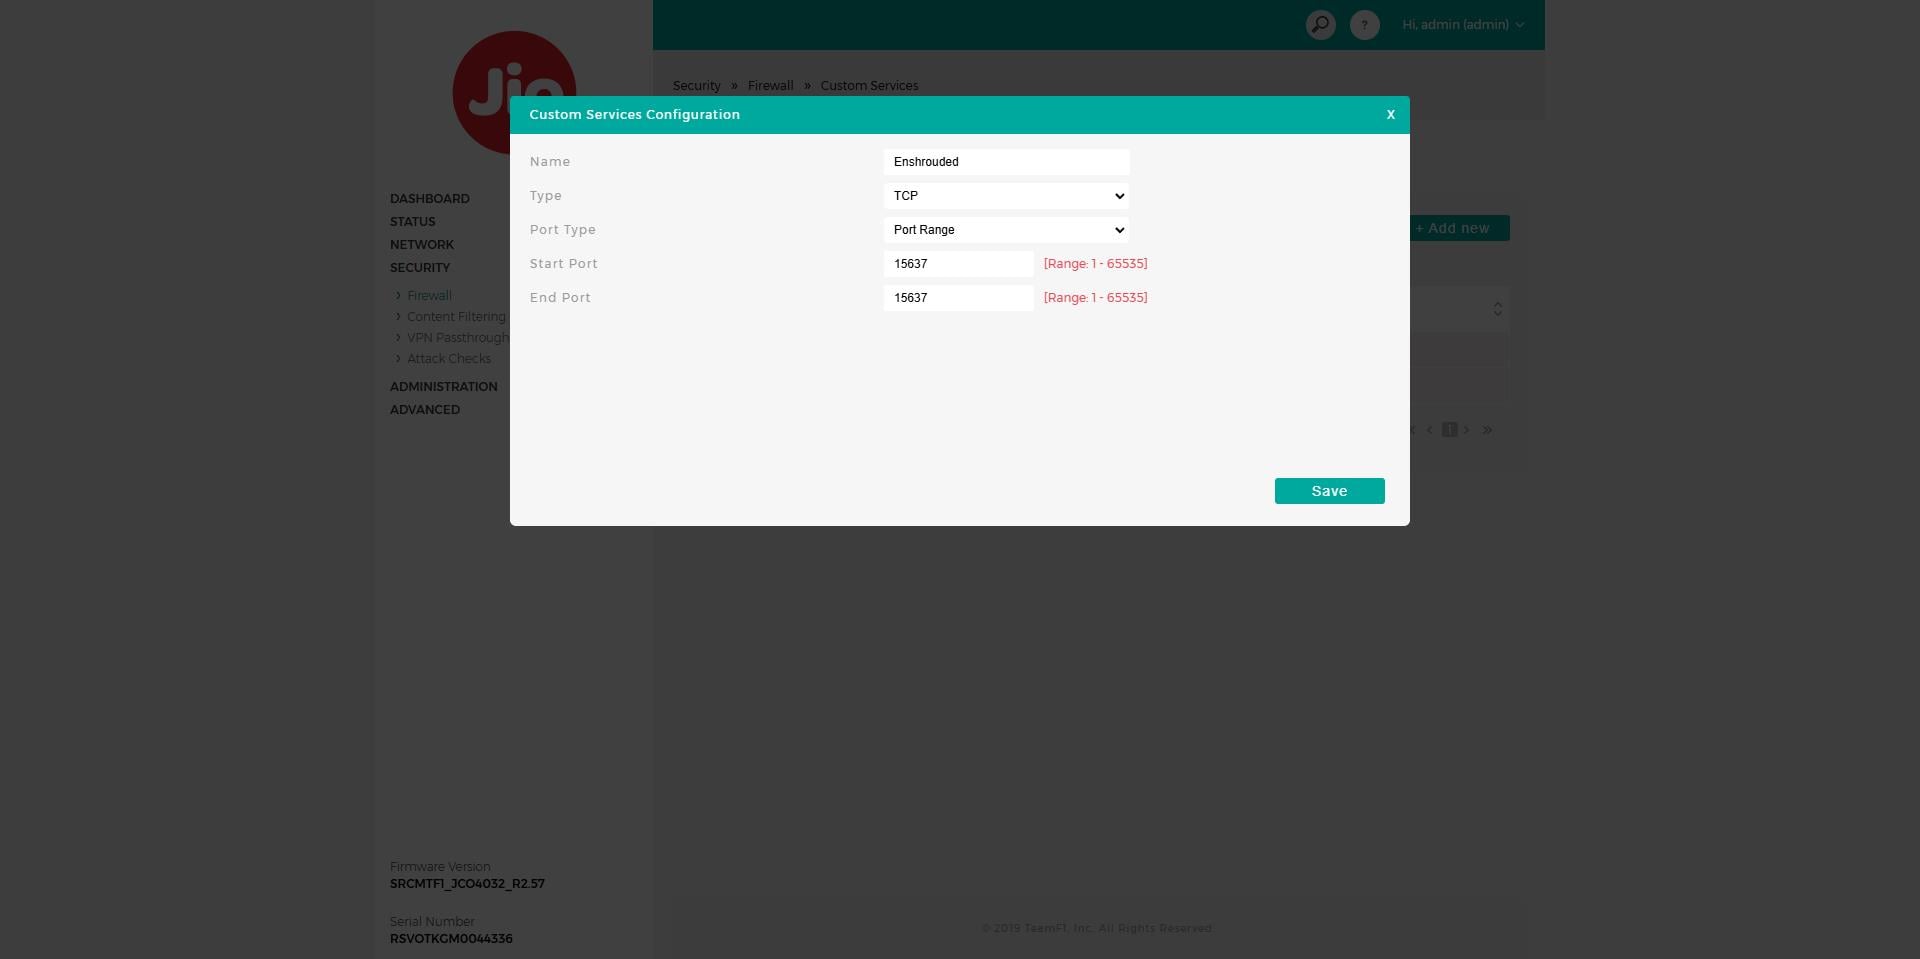Open the Port Type dropdown
Viewport: 1920px width, 959px height.
coord(1006,230)
